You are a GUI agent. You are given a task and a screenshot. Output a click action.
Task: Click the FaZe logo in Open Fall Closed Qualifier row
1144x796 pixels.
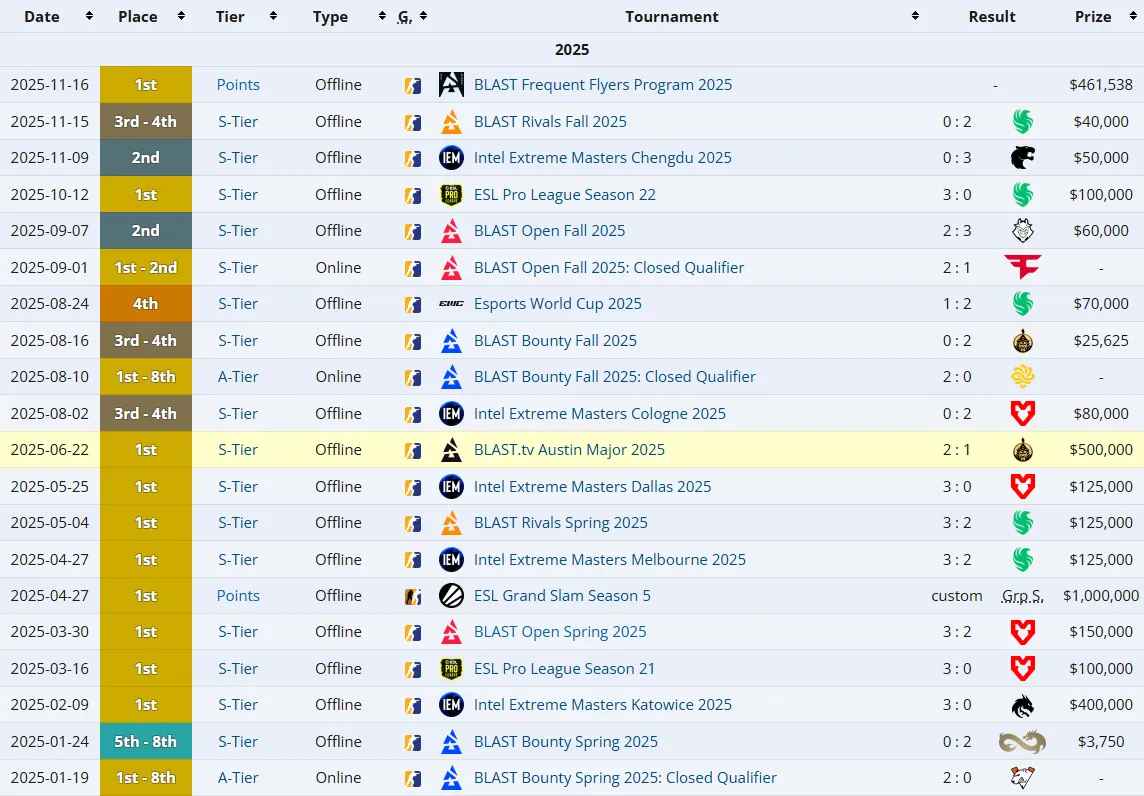(x=1023, y=267)
